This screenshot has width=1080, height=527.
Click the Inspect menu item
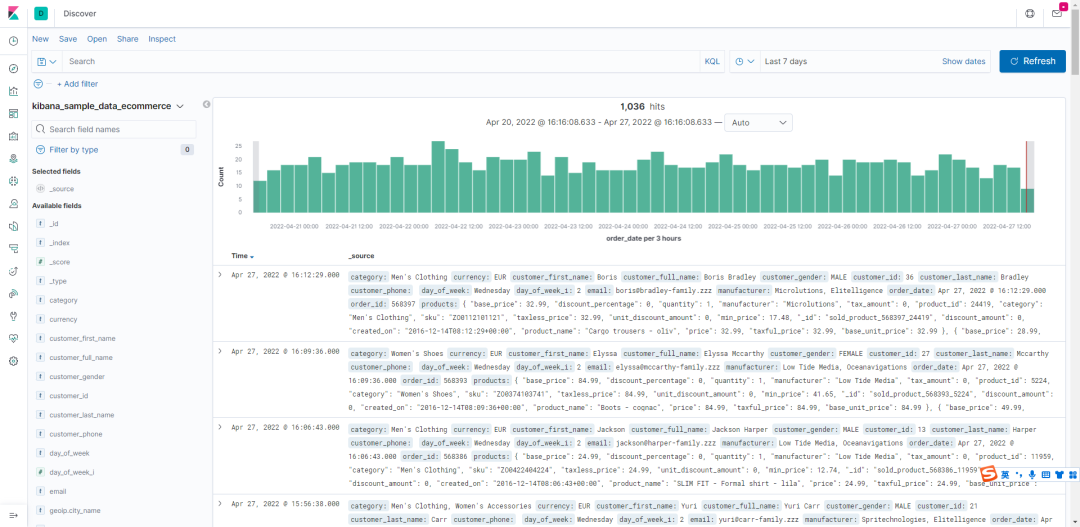tap(162, 39)
